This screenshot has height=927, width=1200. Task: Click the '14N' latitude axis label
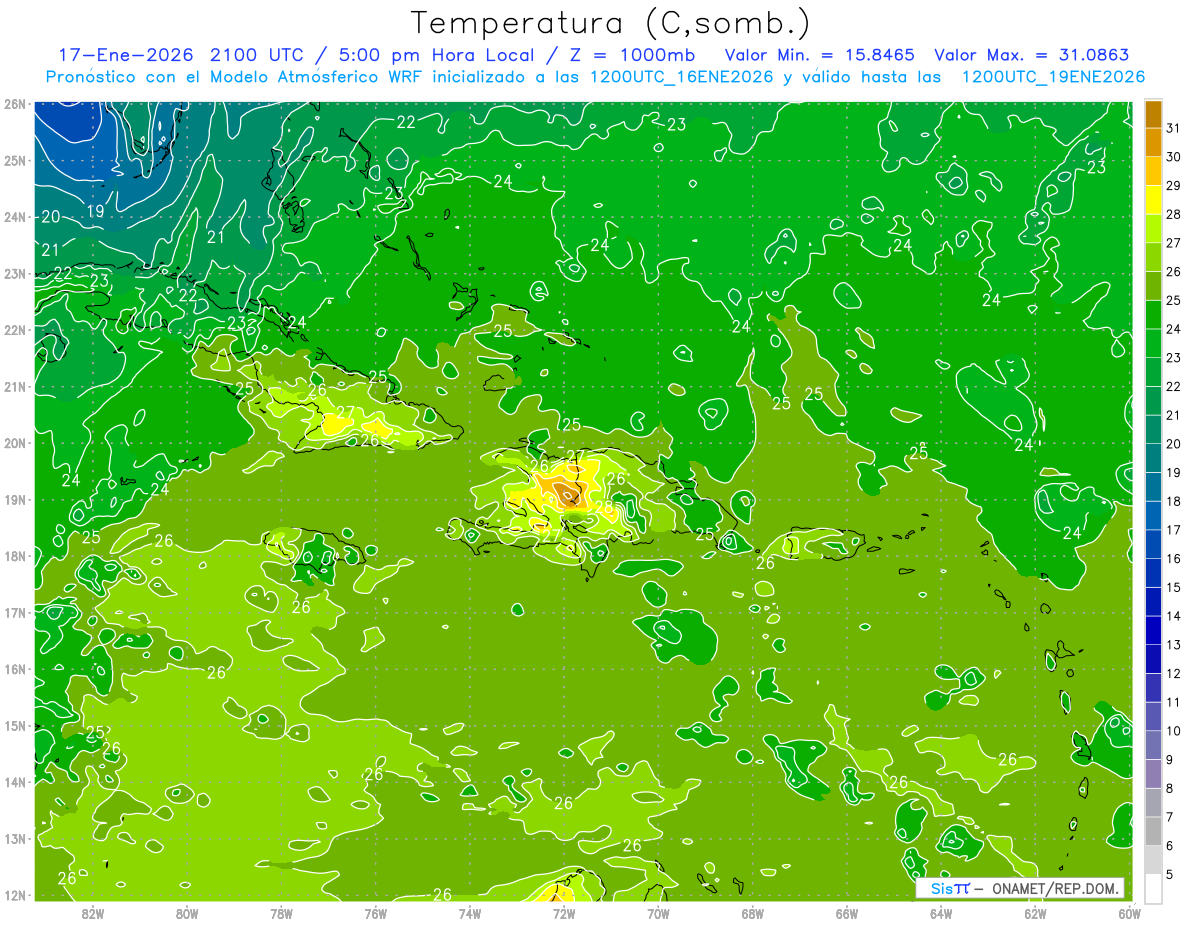click(x=15, y=782)
